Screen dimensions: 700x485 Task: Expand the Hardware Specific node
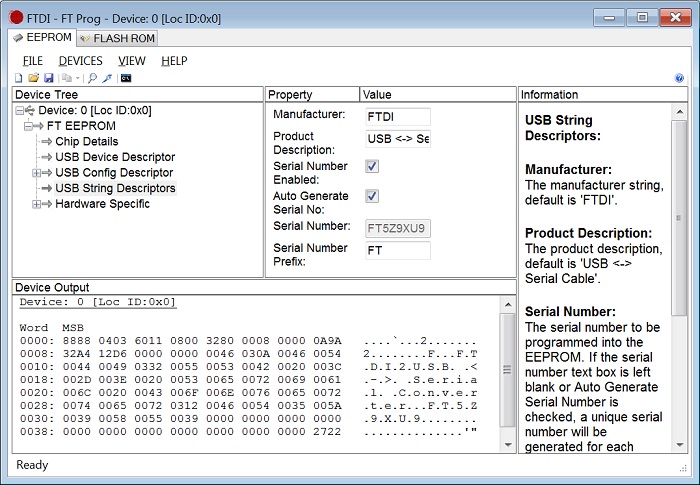(x=36, y=204)
